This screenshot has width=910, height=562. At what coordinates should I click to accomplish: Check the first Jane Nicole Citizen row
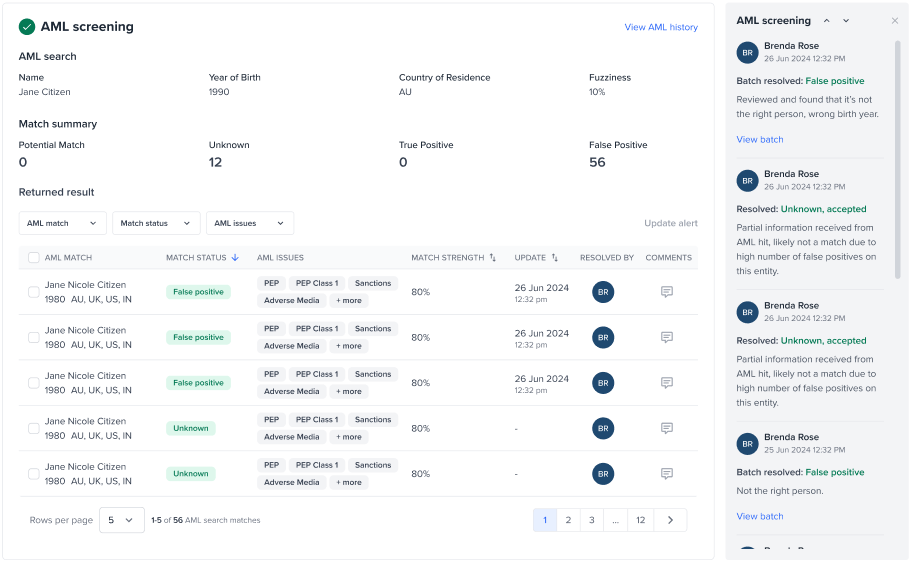34,292
